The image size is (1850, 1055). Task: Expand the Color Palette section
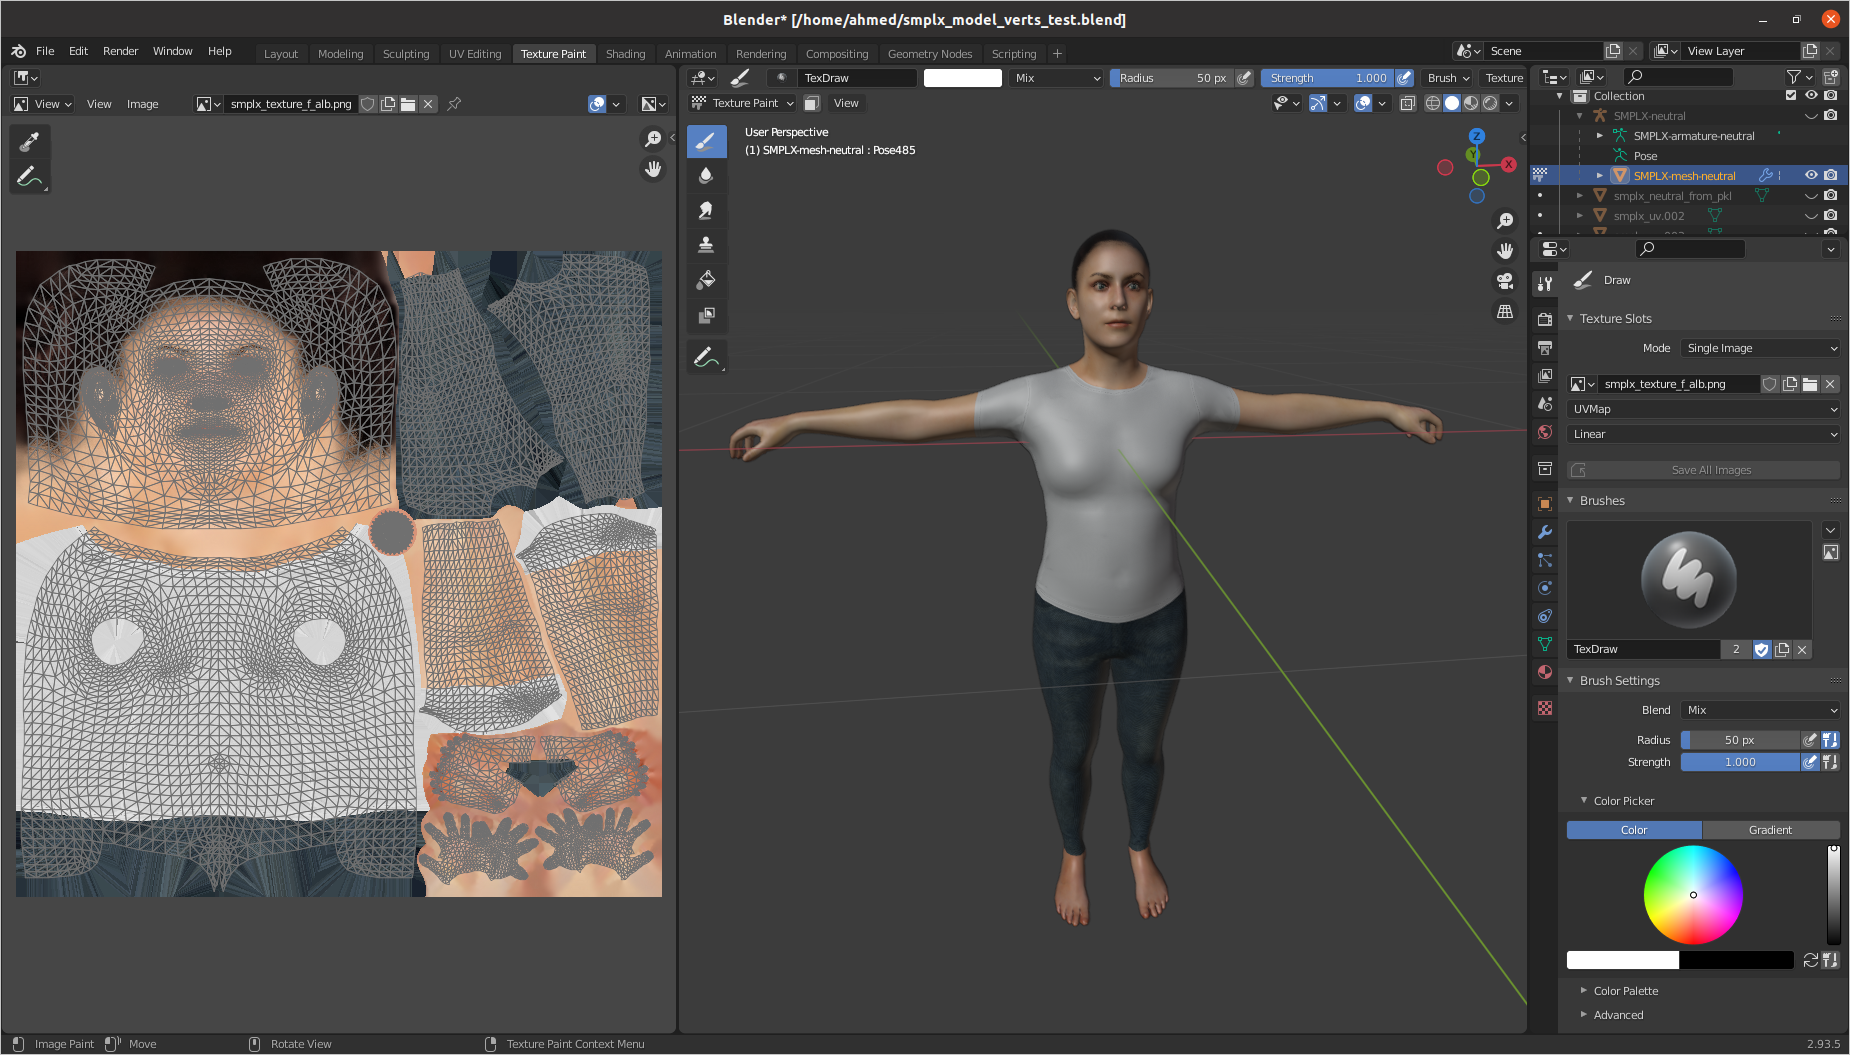(1625, 991)
